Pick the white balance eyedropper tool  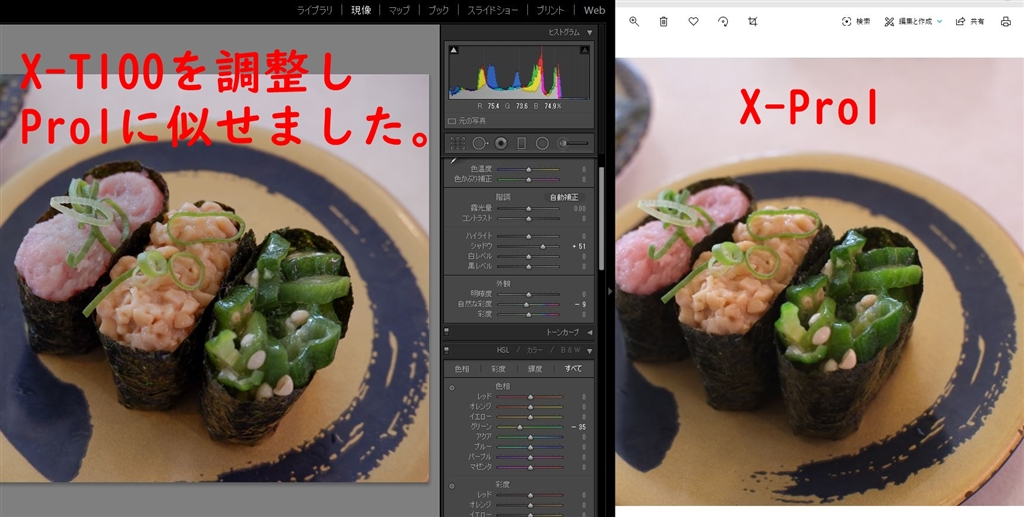[453, 161]
